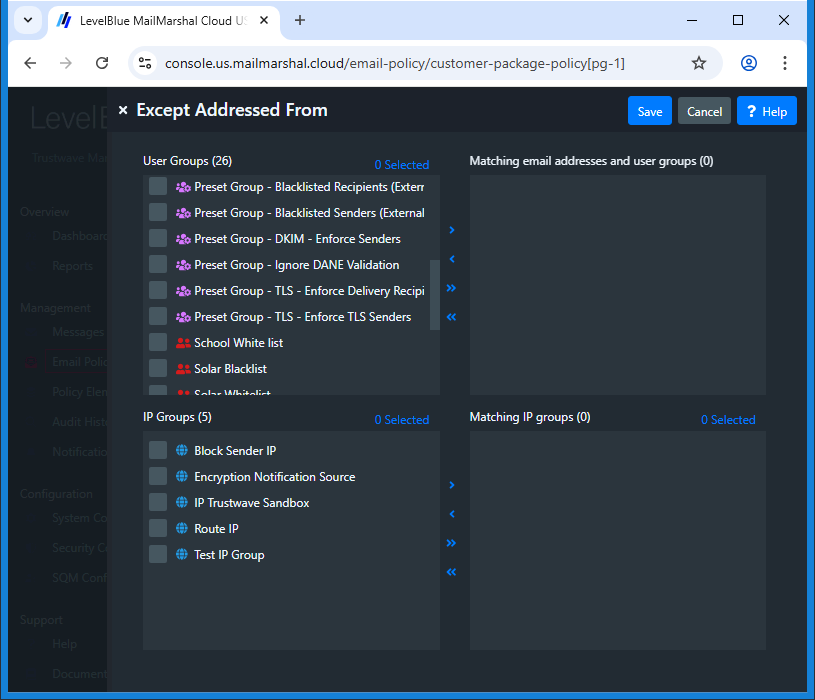The width and height of the screenshot is (815, 700).
Task: Remove all user groups with double left arrow
Action: coord(451,317)
